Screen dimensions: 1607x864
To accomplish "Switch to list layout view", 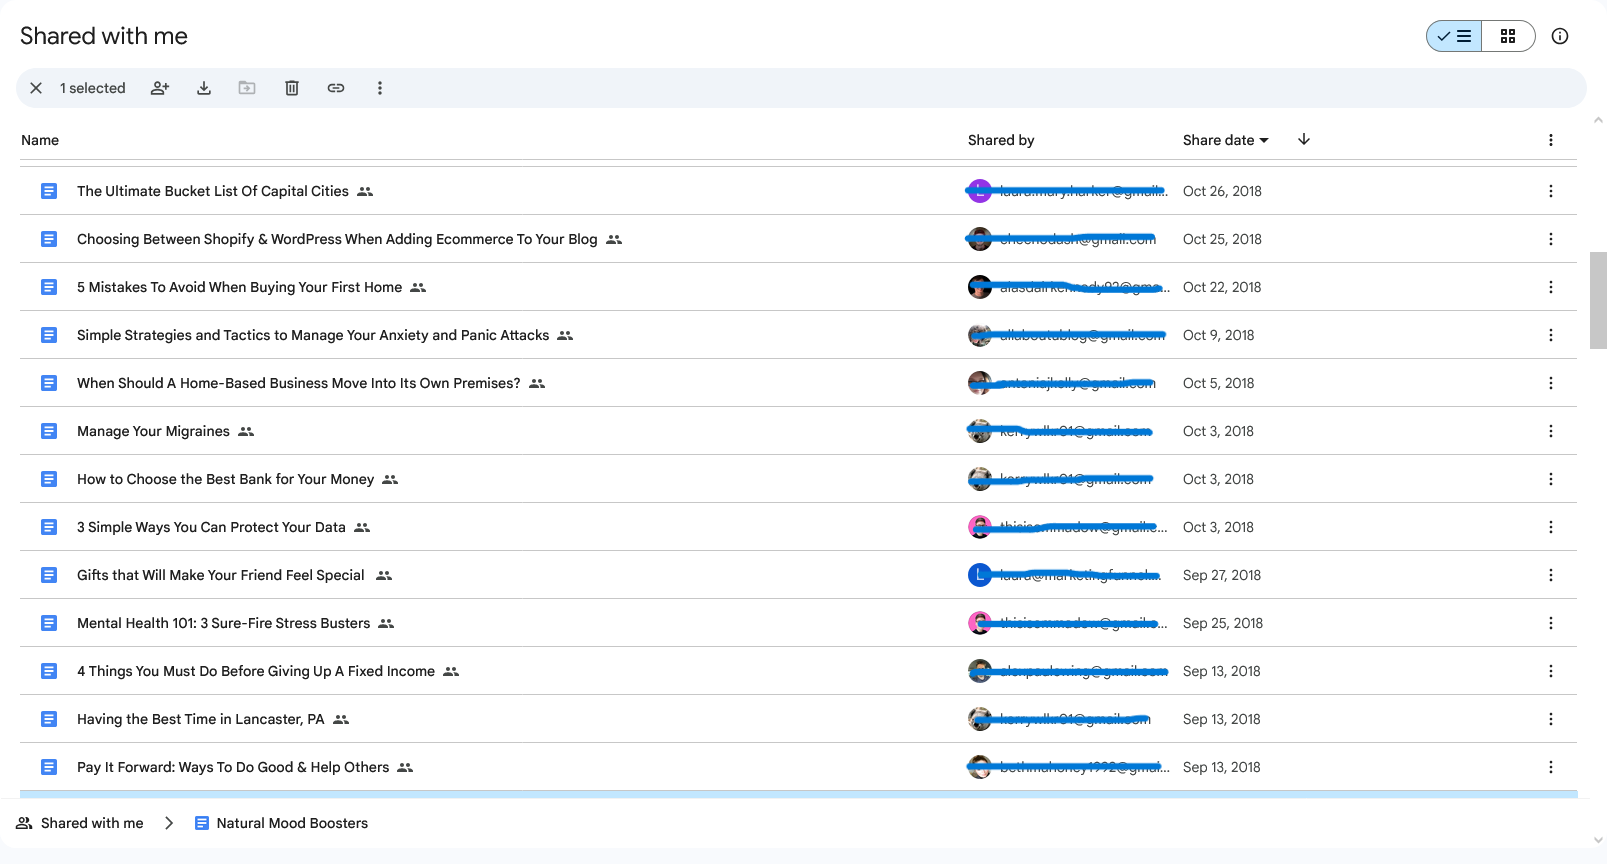I will click(x=1454, y=36).
